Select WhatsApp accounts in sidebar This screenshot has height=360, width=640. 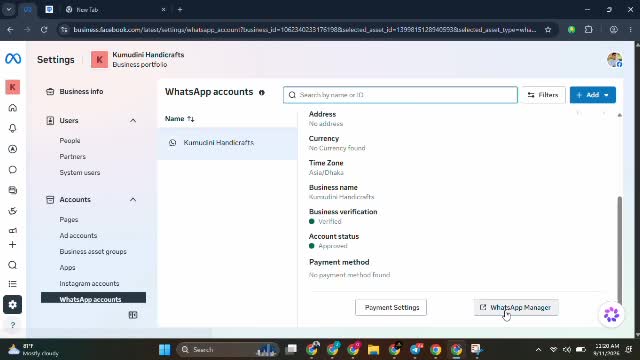point(93,298)
